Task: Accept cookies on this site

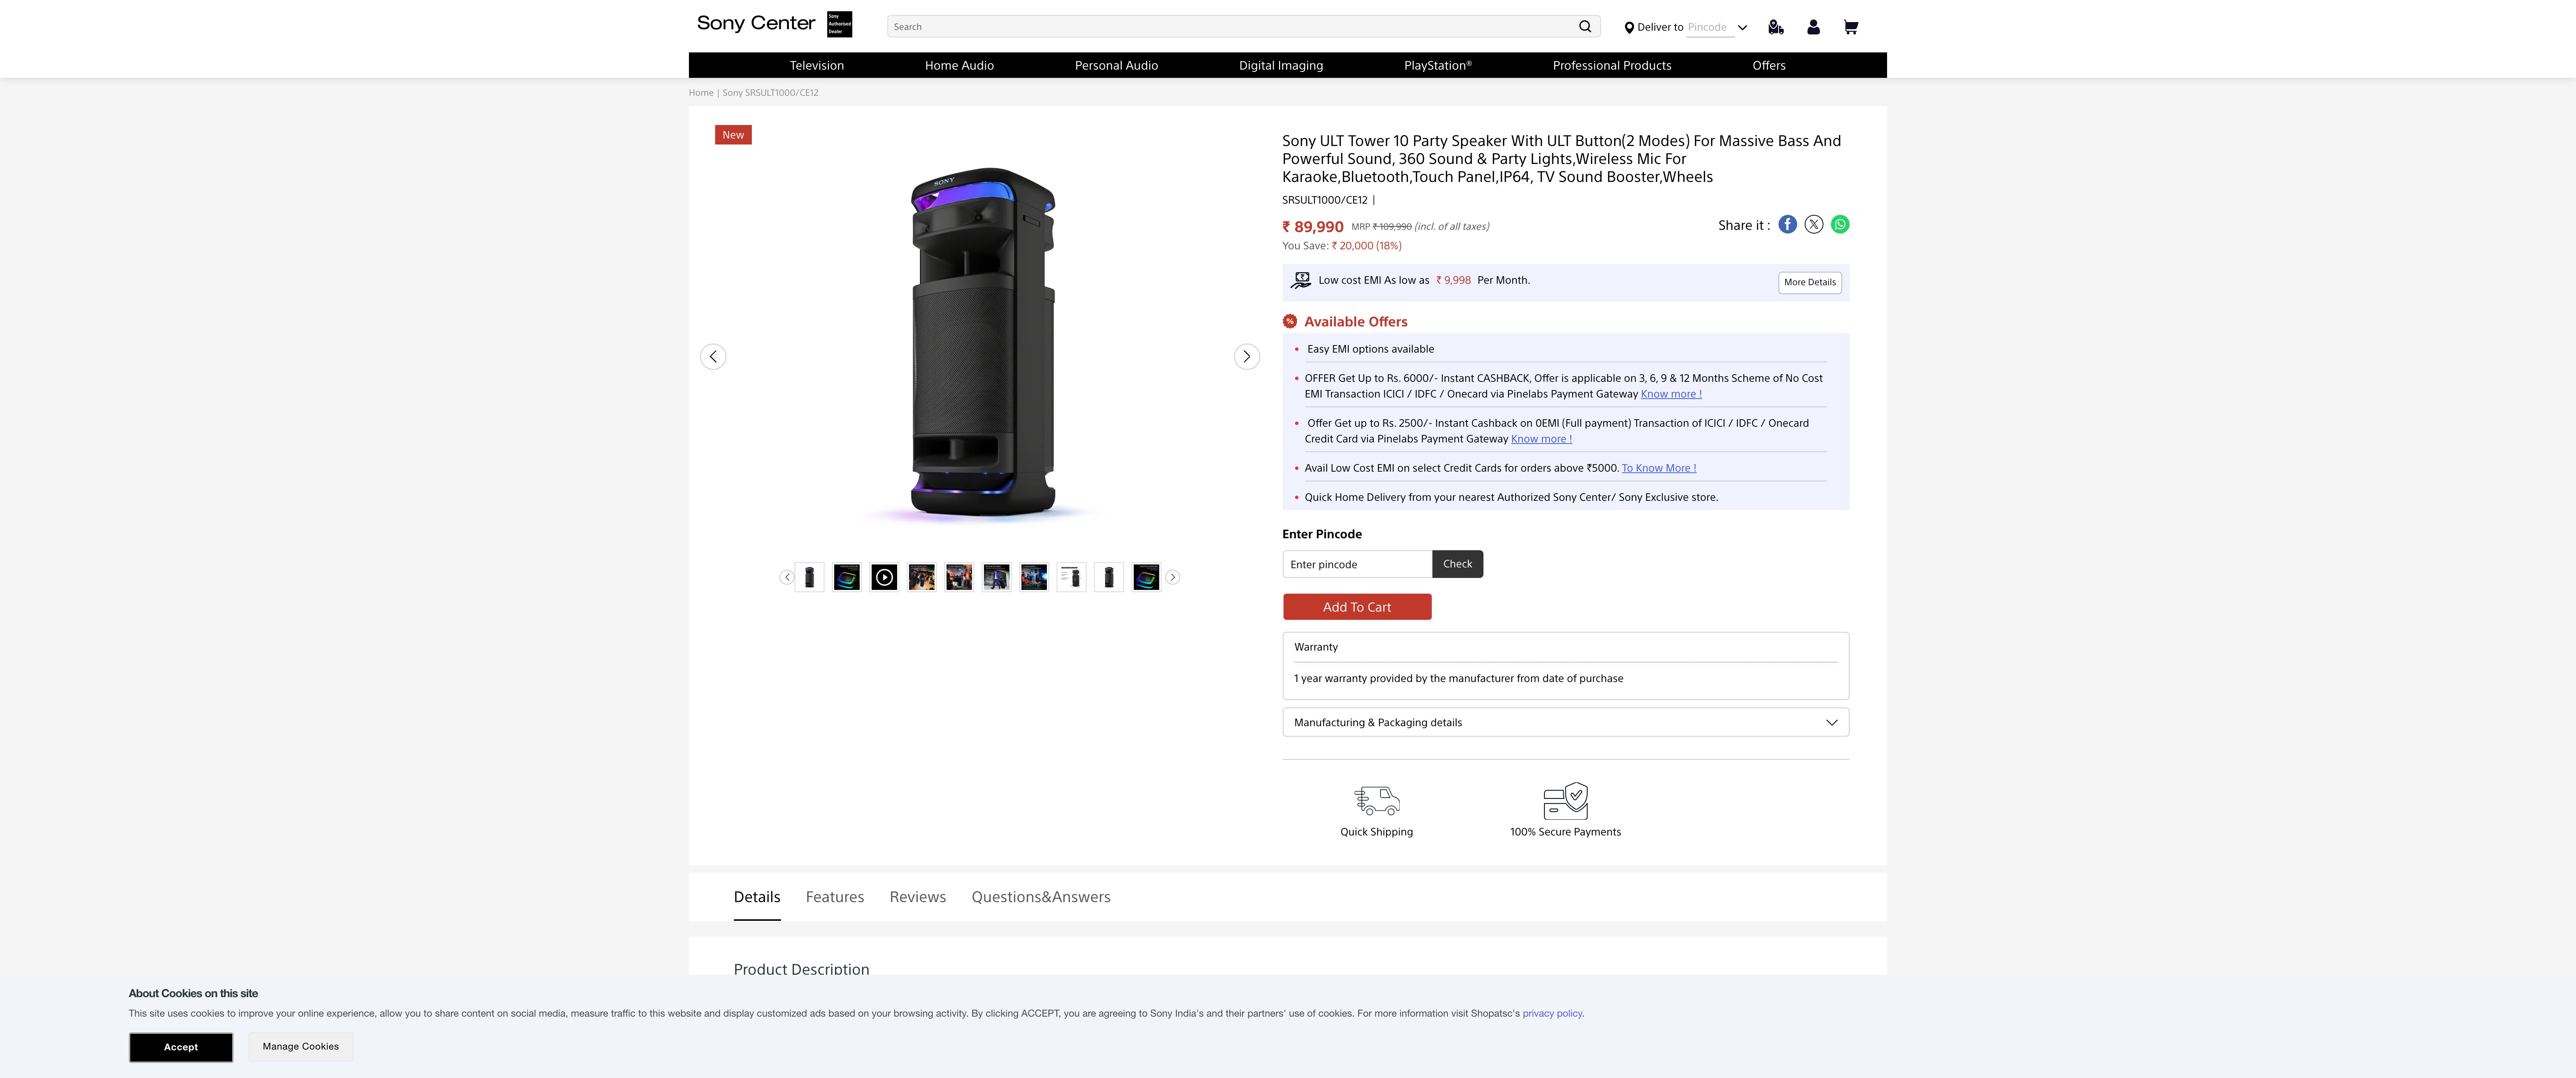Action: (180, 1047)
